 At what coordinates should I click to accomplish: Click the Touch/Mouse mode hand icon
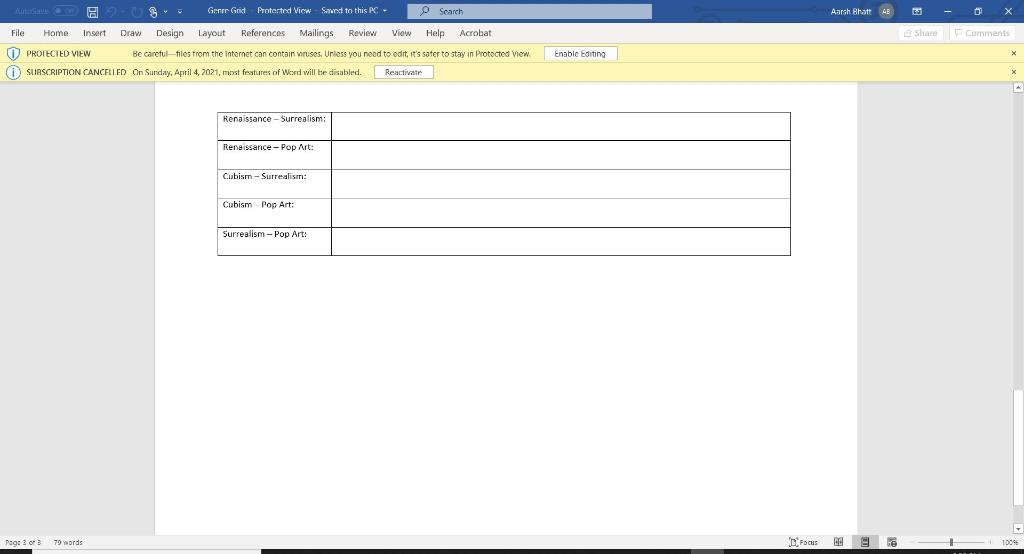(x=153, y=12)
